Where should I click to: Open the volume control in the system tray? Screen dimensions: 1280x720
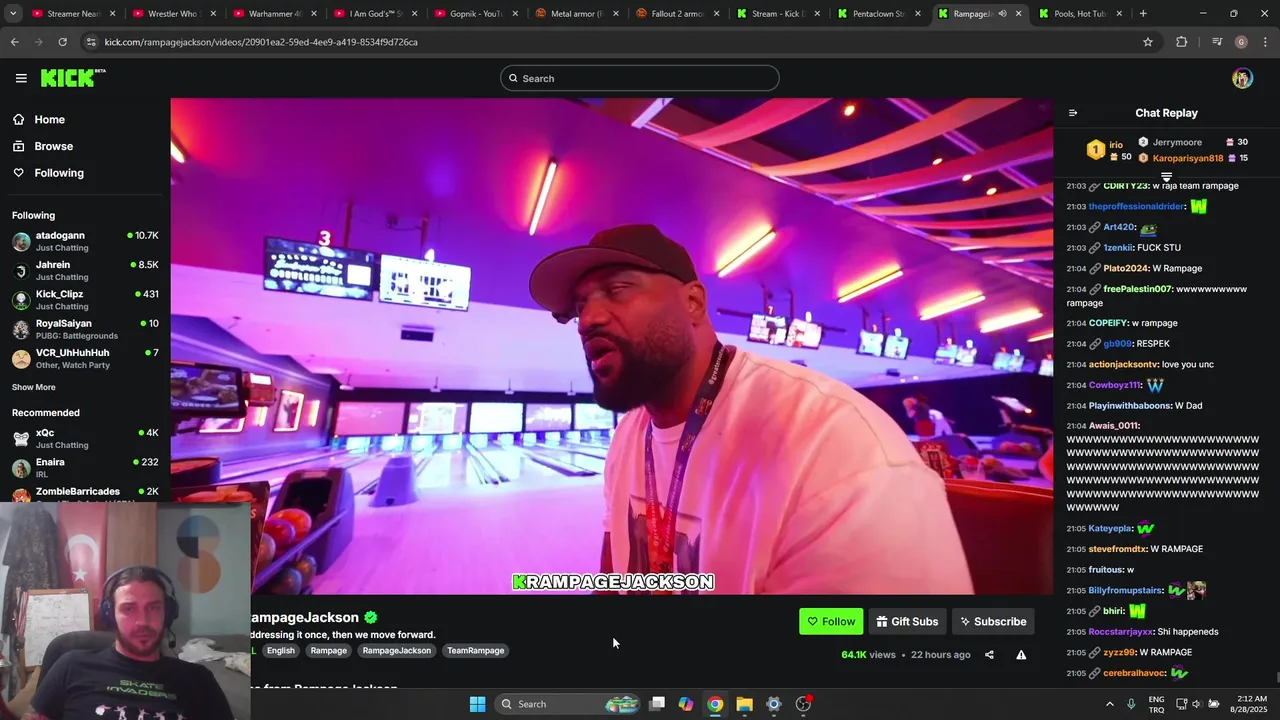coord(1196,704)
